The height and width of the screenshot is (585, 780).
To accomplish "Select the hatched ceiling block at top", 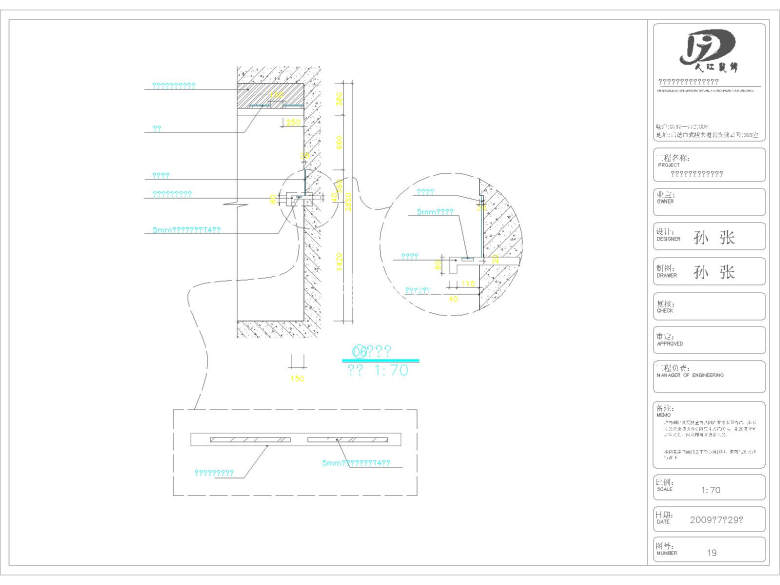I will point(270,97).
